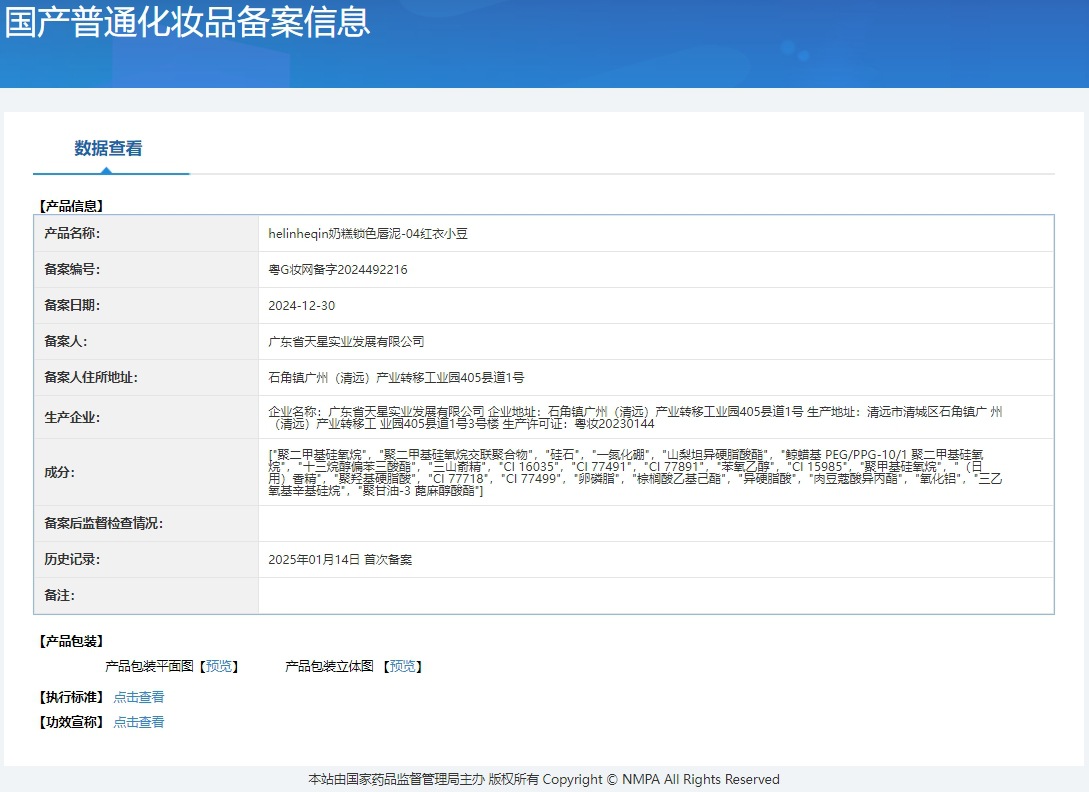The width and height of the screenshot is (1089, 792).
Task: Click the 生产企业 row label
Action: (72, 418)
